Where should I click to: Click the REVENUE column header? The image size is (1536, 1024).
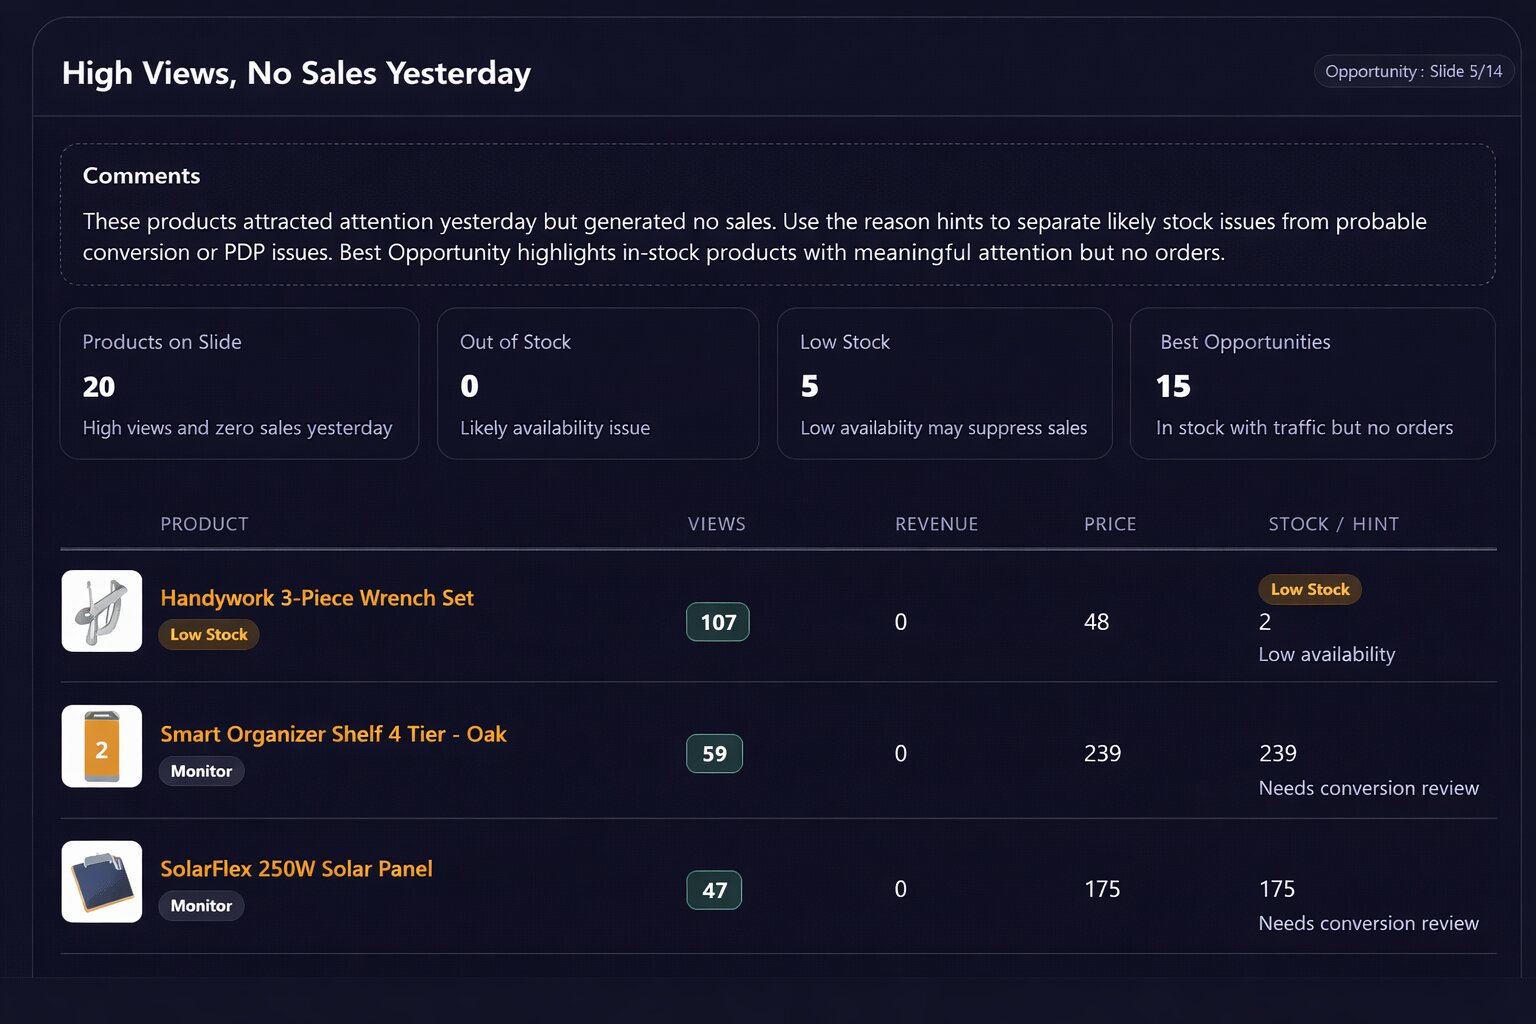click(x=936, y=524)
